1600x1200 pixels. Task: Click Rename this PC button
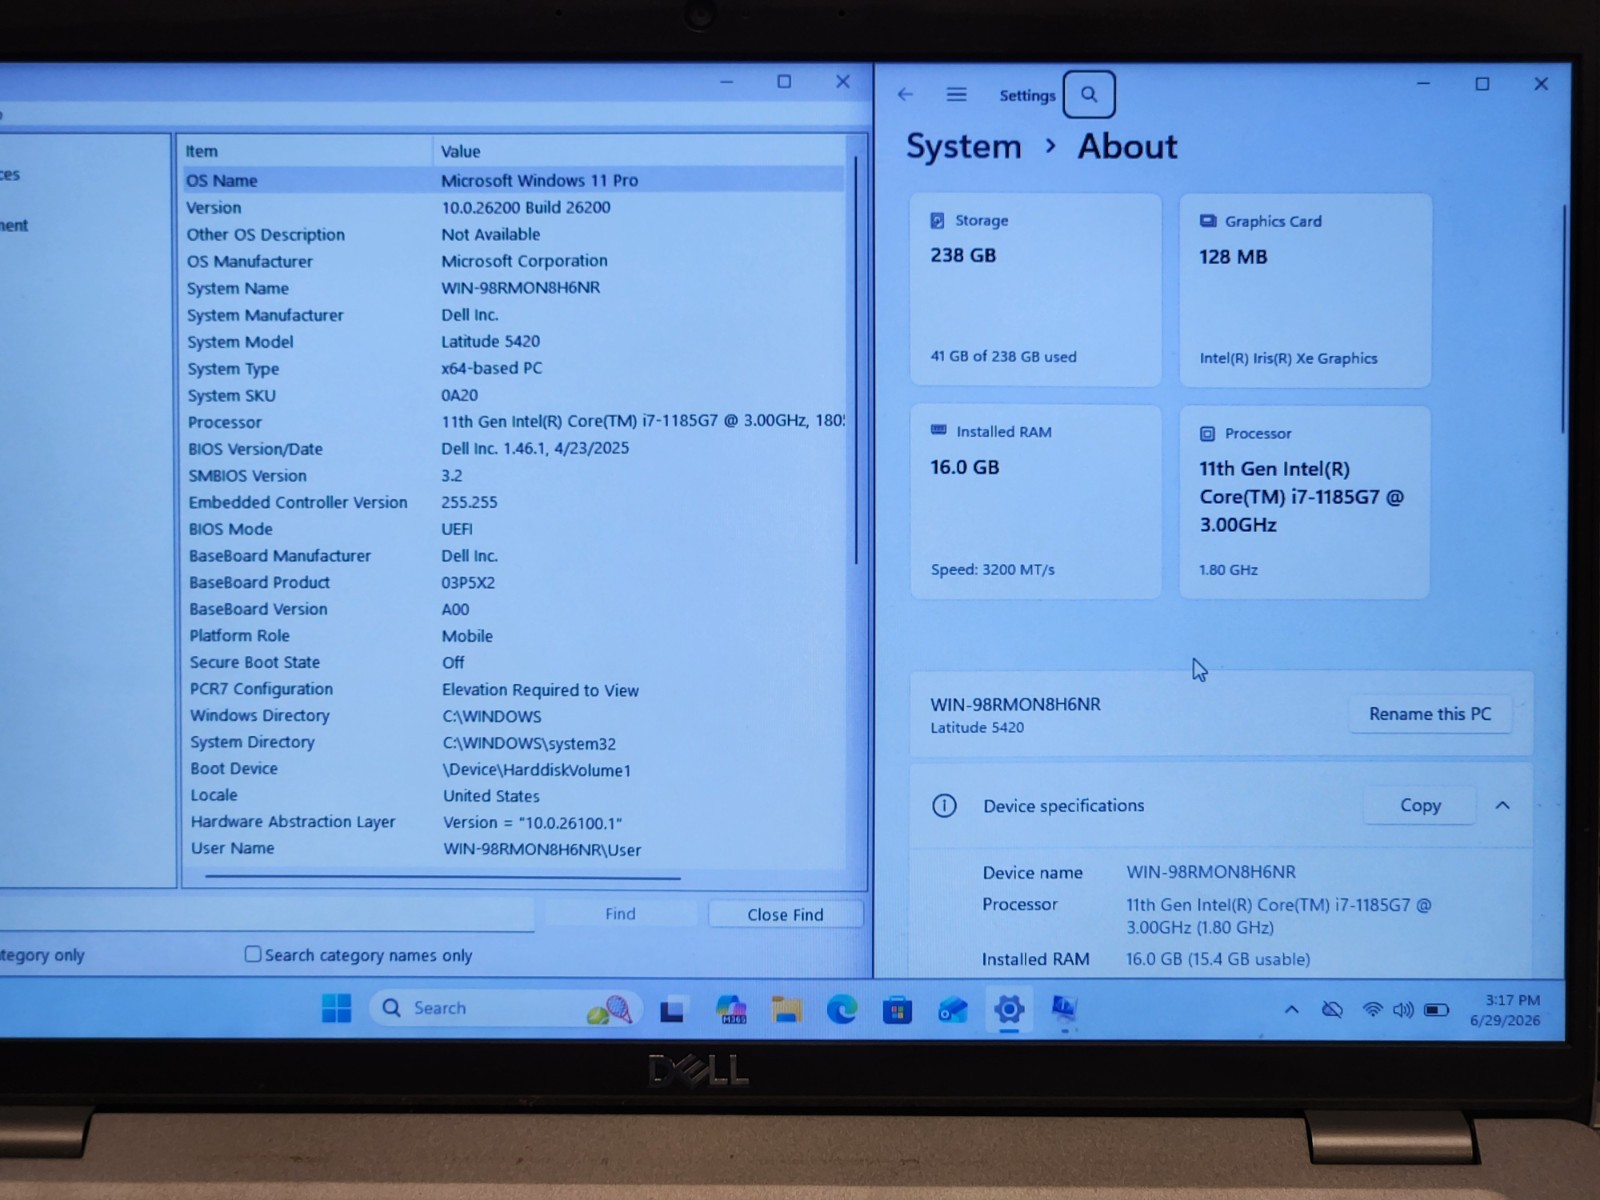click(x=1429, y=714)
